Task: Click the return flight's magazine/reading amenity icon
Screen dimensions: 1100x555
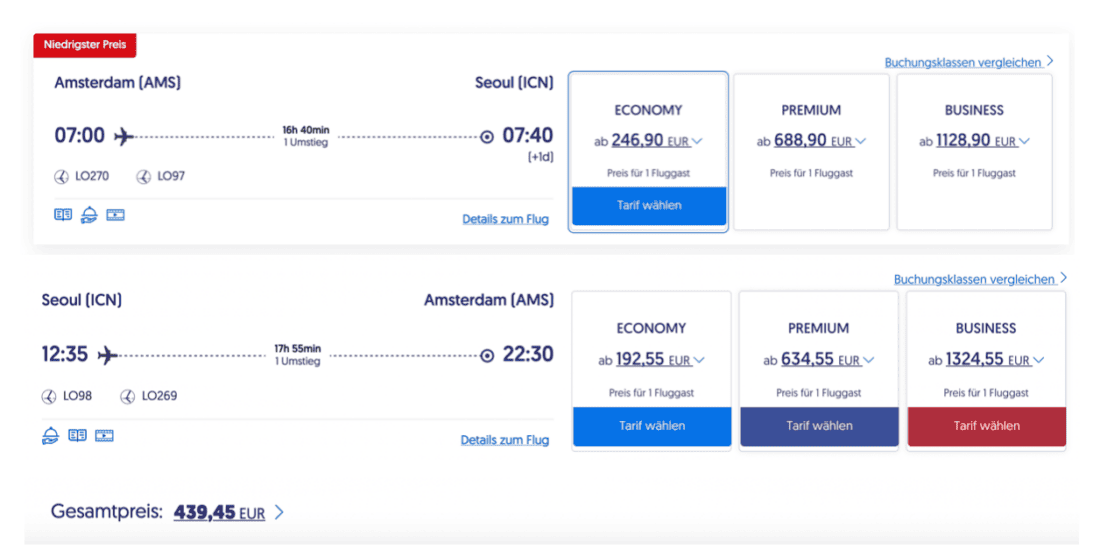Action: (x=77, y=435)
